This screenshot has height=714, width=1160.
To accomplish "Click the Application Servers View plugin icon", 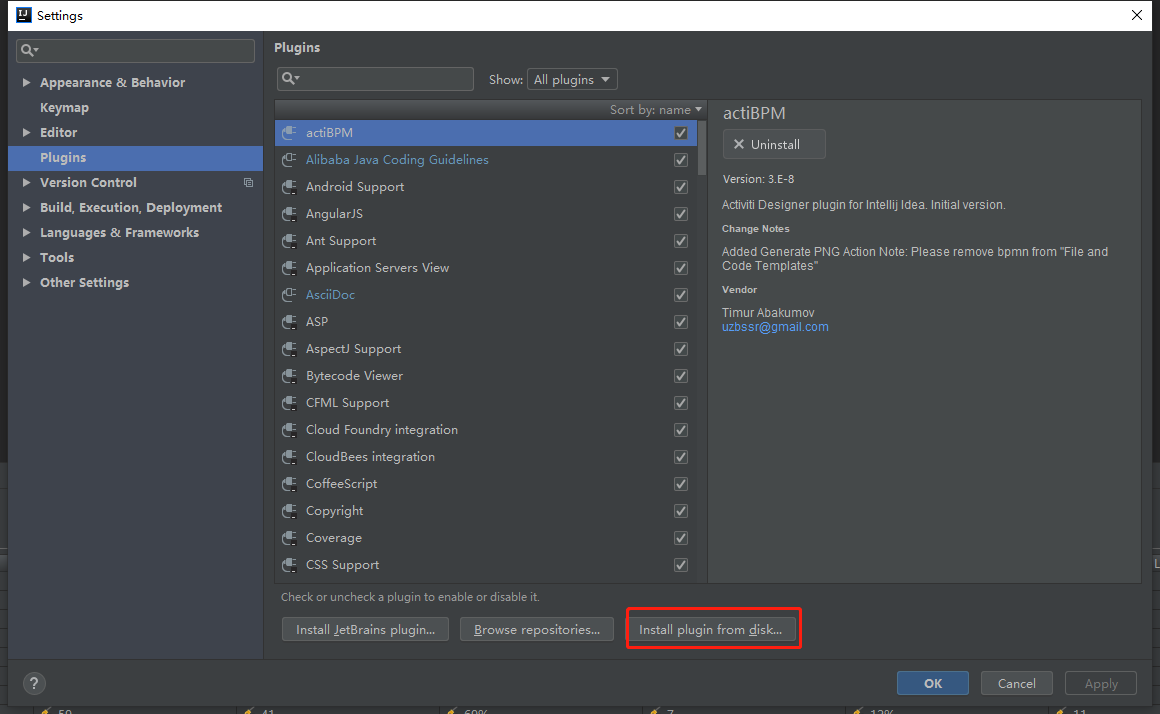I will click(289, 268).
